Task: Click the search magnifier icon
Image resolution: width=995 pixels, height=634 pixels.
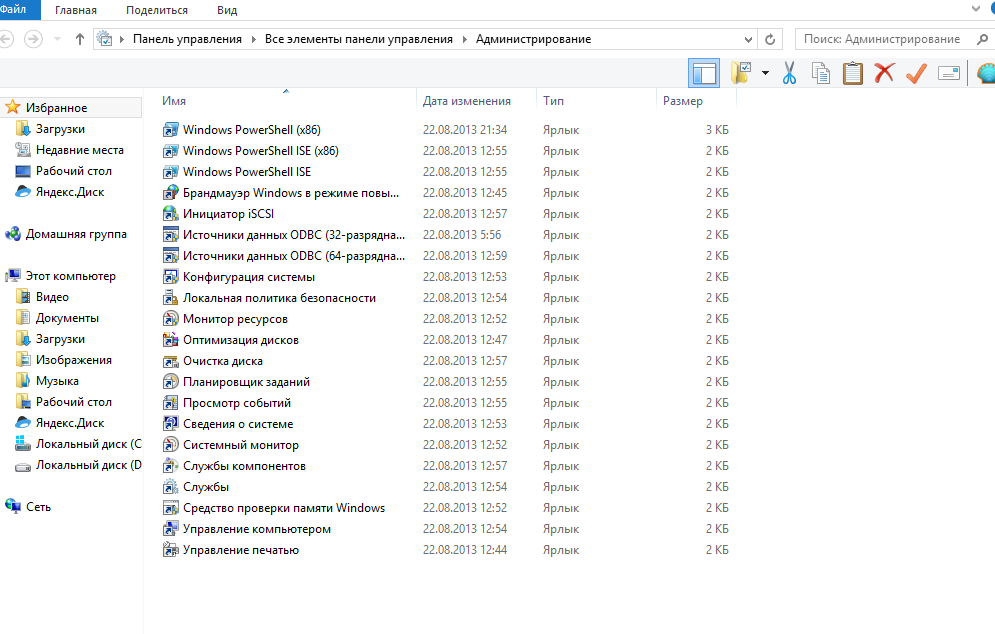Action: click(x=982, y=39)
